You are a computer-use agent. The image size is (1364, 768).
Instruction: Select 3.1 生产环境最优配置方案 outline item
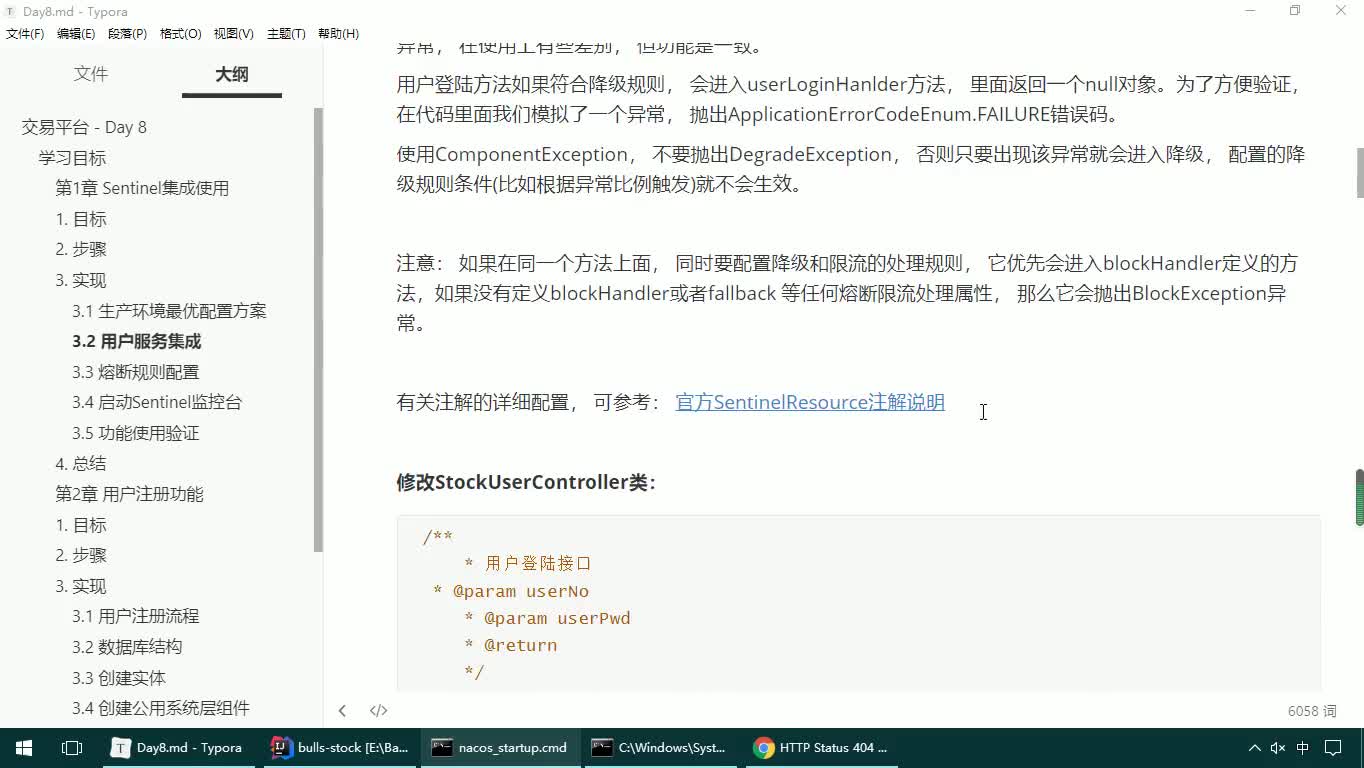(x=169, y=311)
